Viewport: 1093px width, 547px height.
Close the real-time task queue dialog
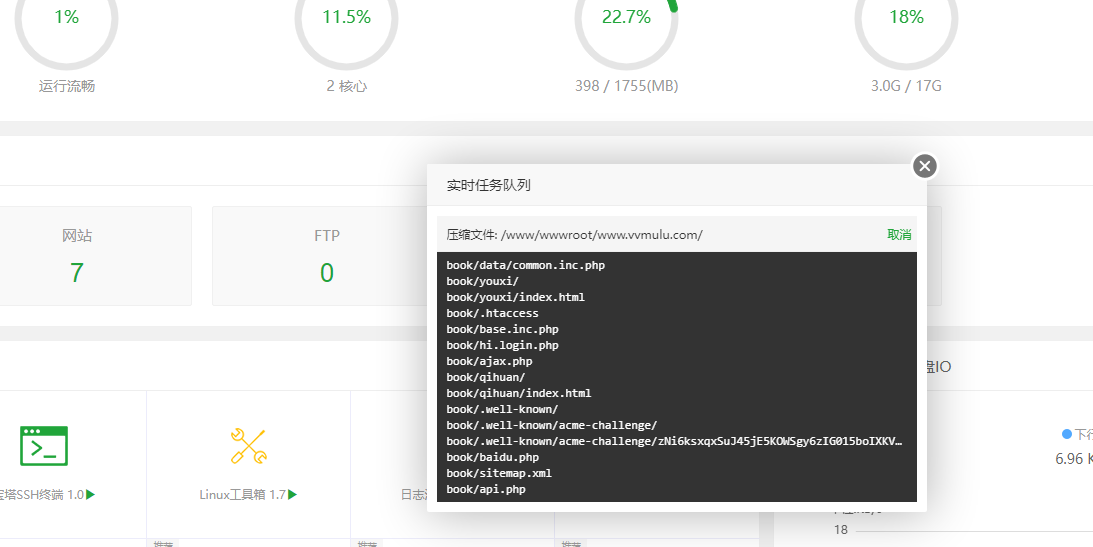pyautogui.click(x=924, y=167)
